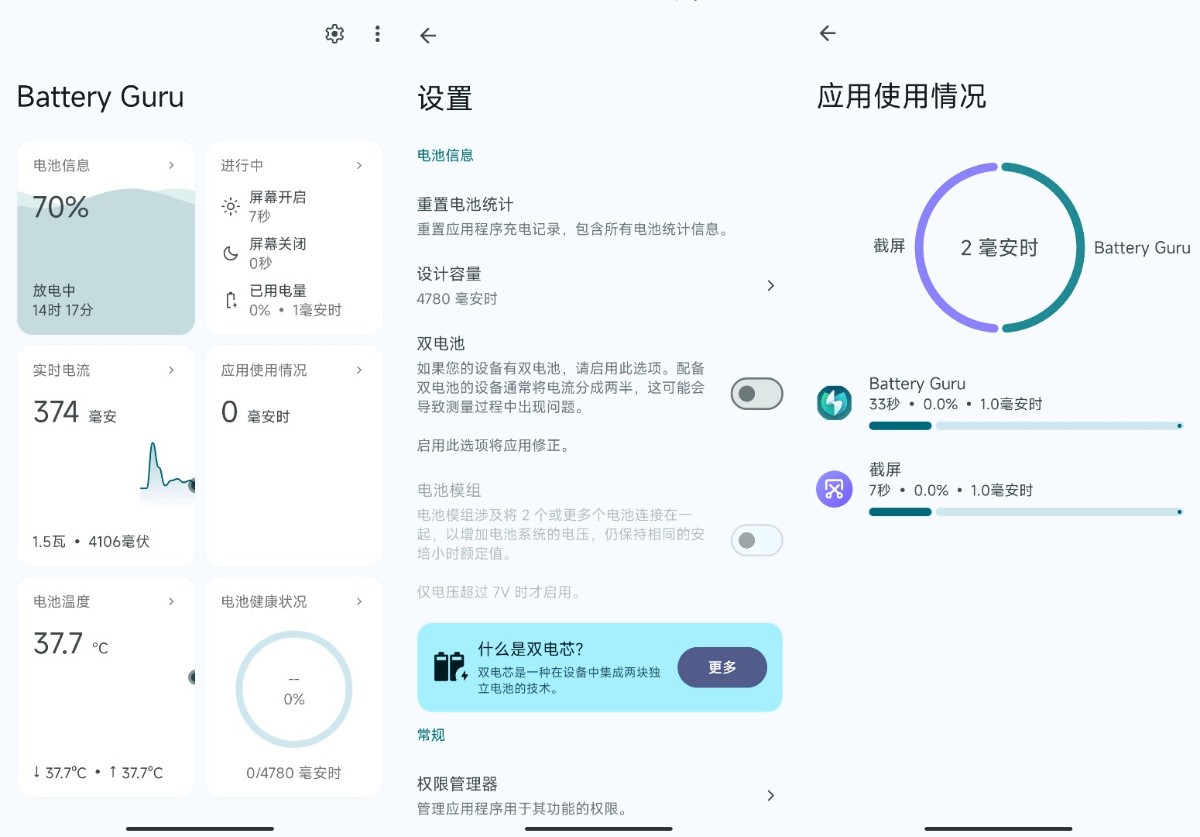
Task: Tap the sun icon beside 屏幕开启
Action: 231,206
